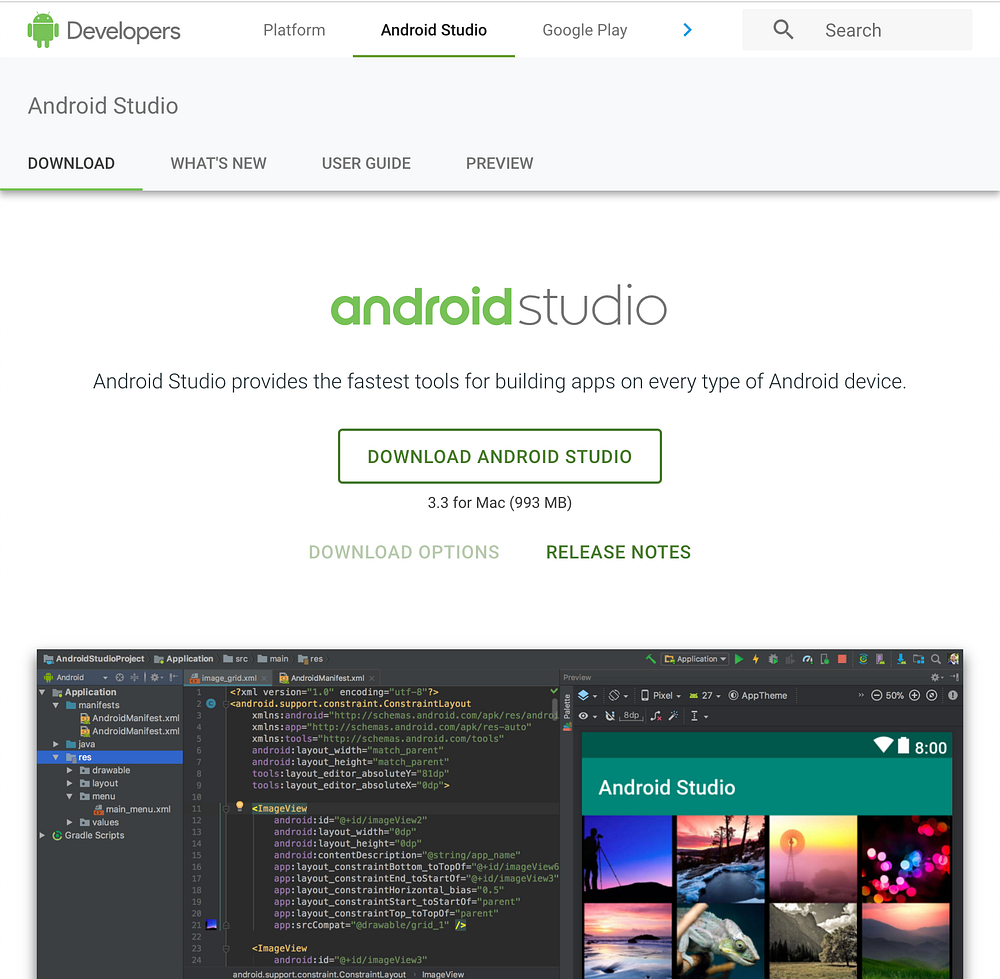The width and height of the screenshot is (1000, 979).
Task: Click the red Stop button in the toolbar
Action: [842, 660]
